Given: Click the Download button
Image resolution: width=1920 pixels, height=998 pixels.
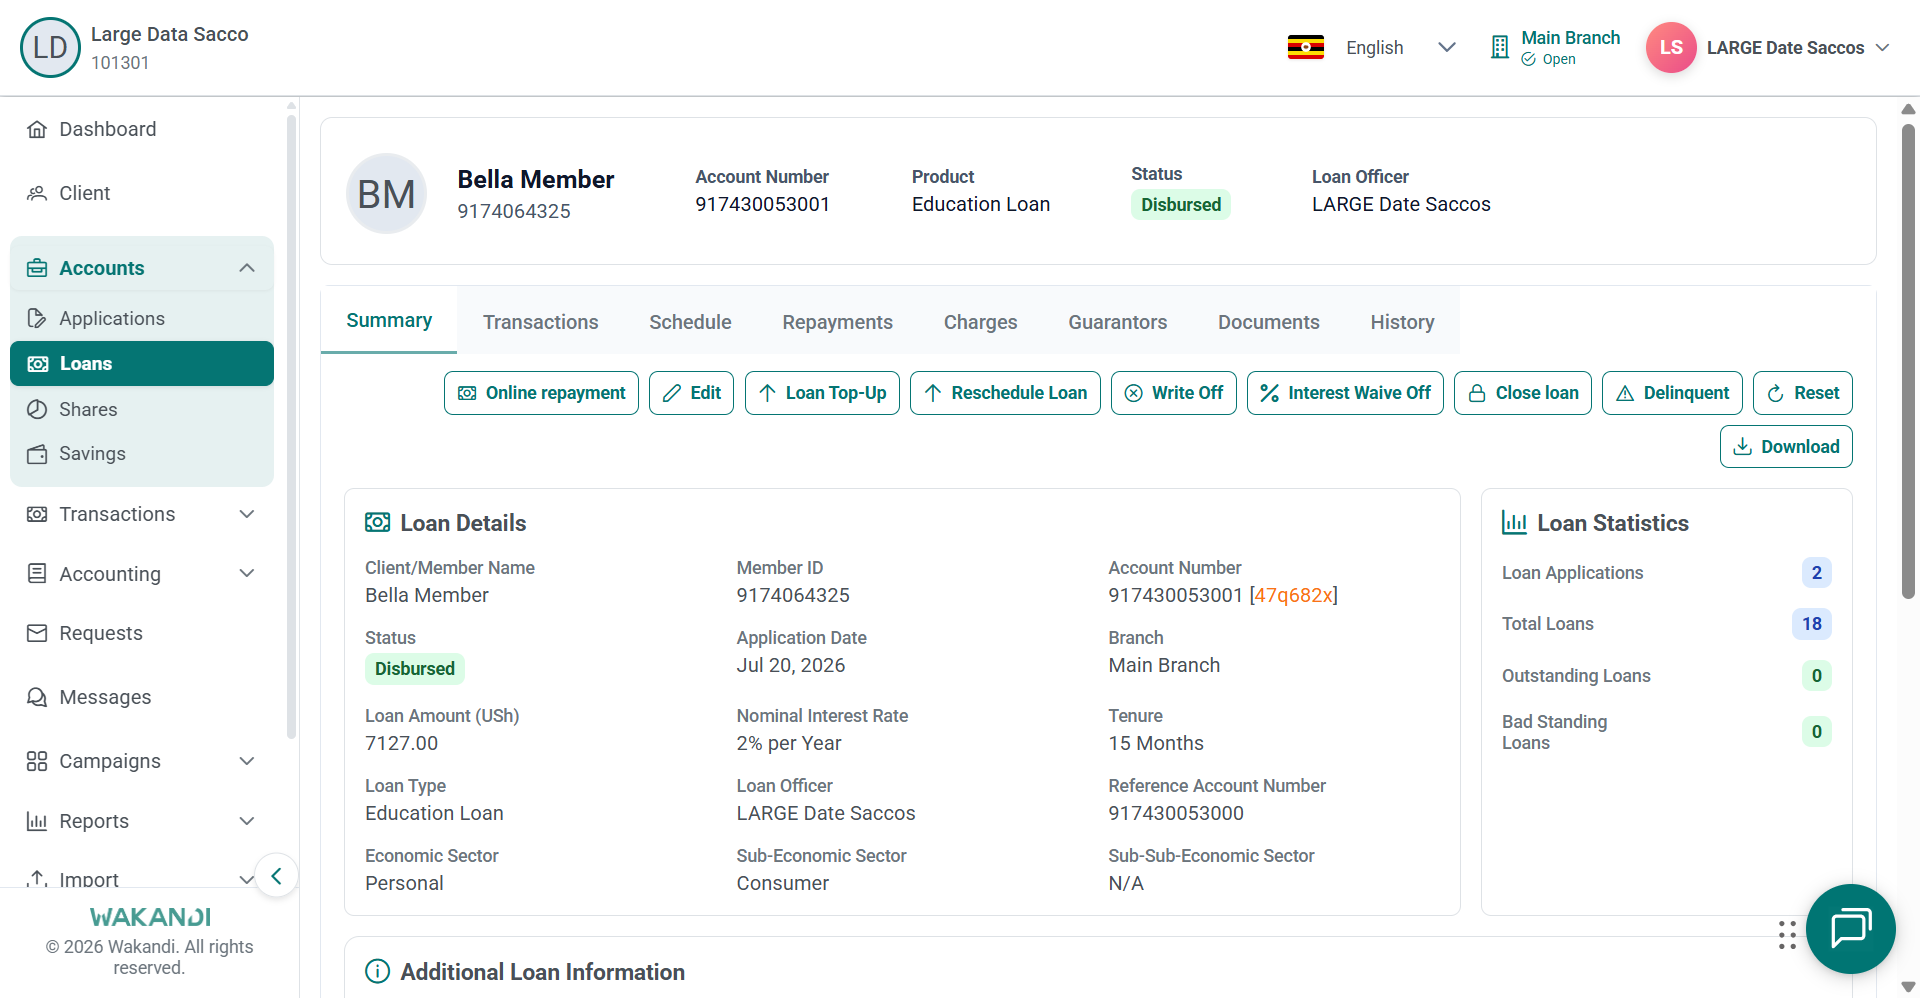Looking at the screenshot, I should pos(1786,447).
